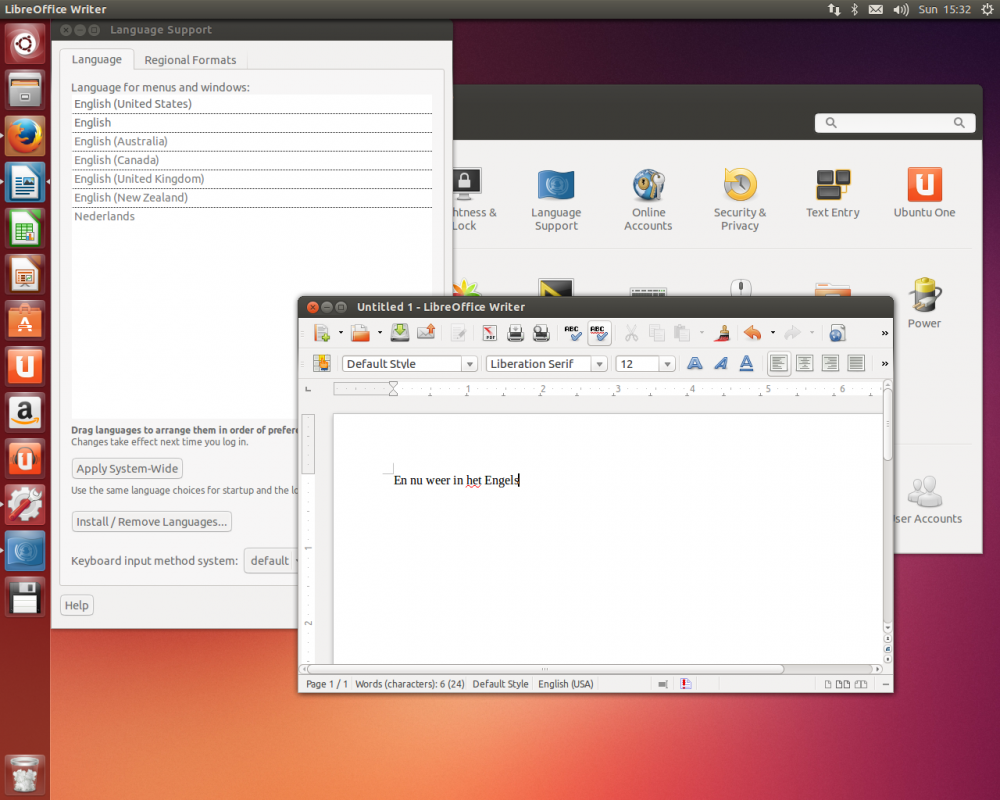
Task: Click Writer horizontal scrollbar thumb
Action: pyautogui.click(x=545, y=669)
